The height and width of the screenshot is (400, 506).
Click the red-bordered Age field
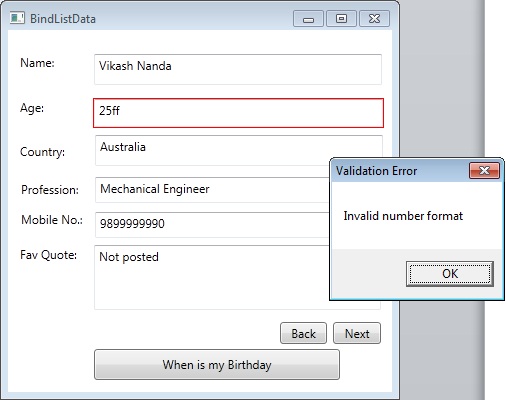click(x=238, y=113)
